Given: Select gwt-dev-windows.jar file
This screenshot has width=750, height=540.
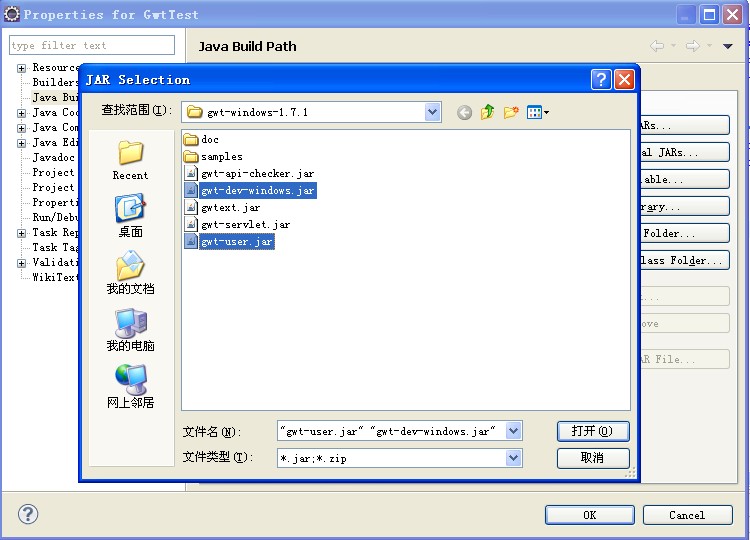Looking at the screenshot, I should coord(251,190).
